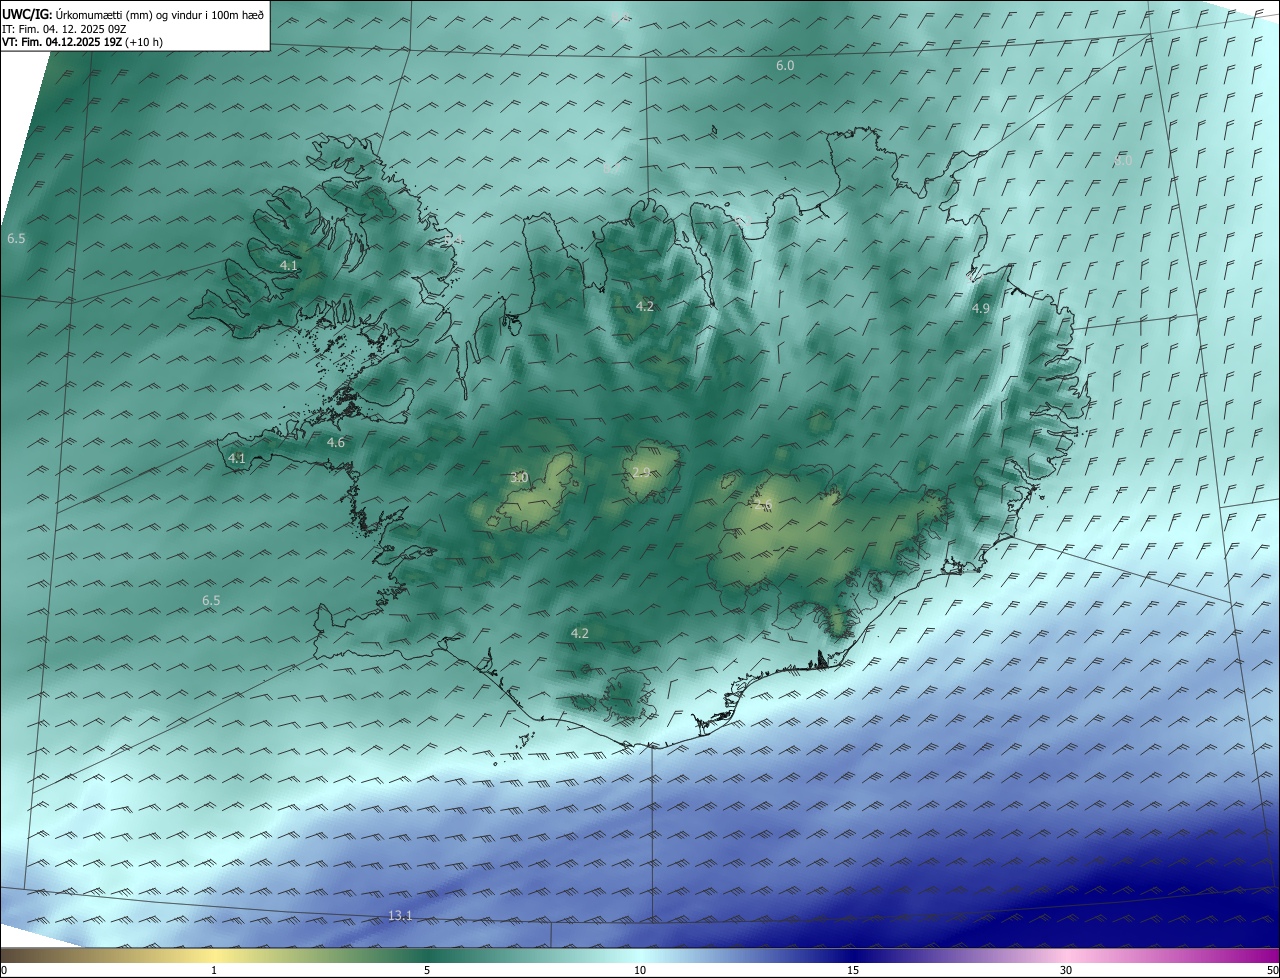This screenshot has height=978, width=1280.
Task: Click the 2.9 value on Hofsjökull glacier
Action: click(641, 472)
